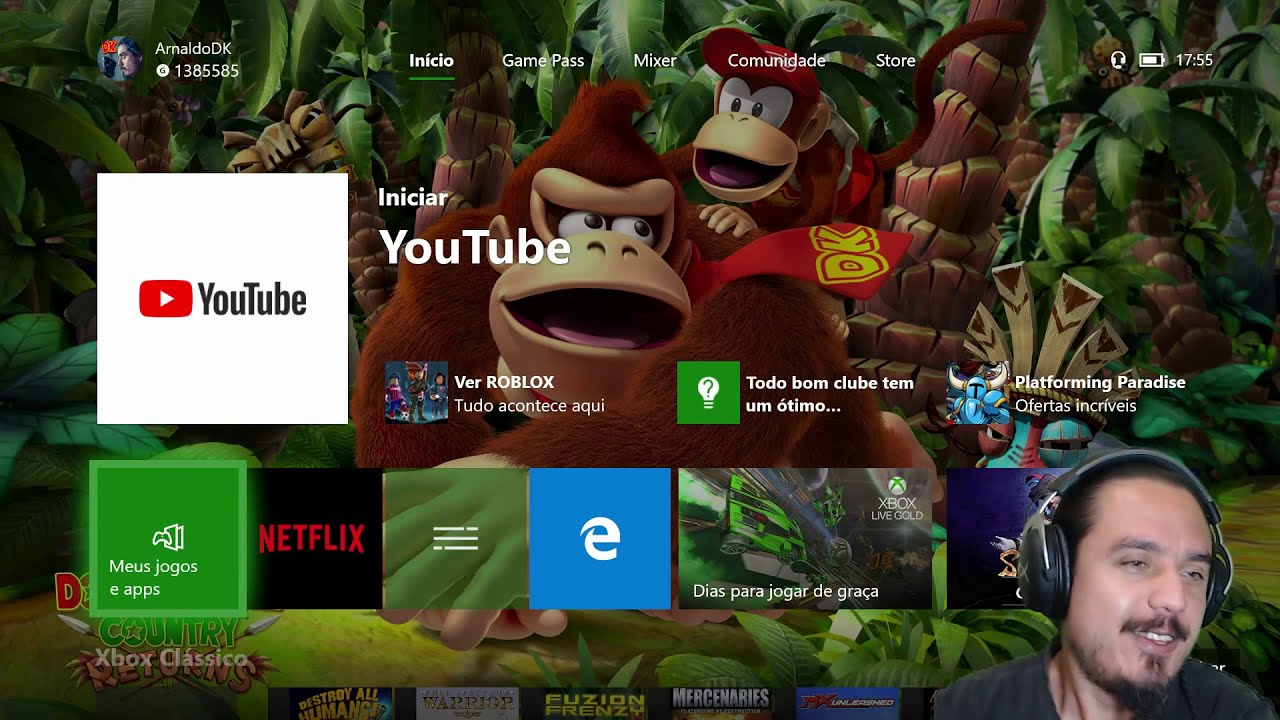The height and width of the screenshot is (720, 1280).
Task: Click the clock showing 17:55
Action: (x=1194, y=60)
